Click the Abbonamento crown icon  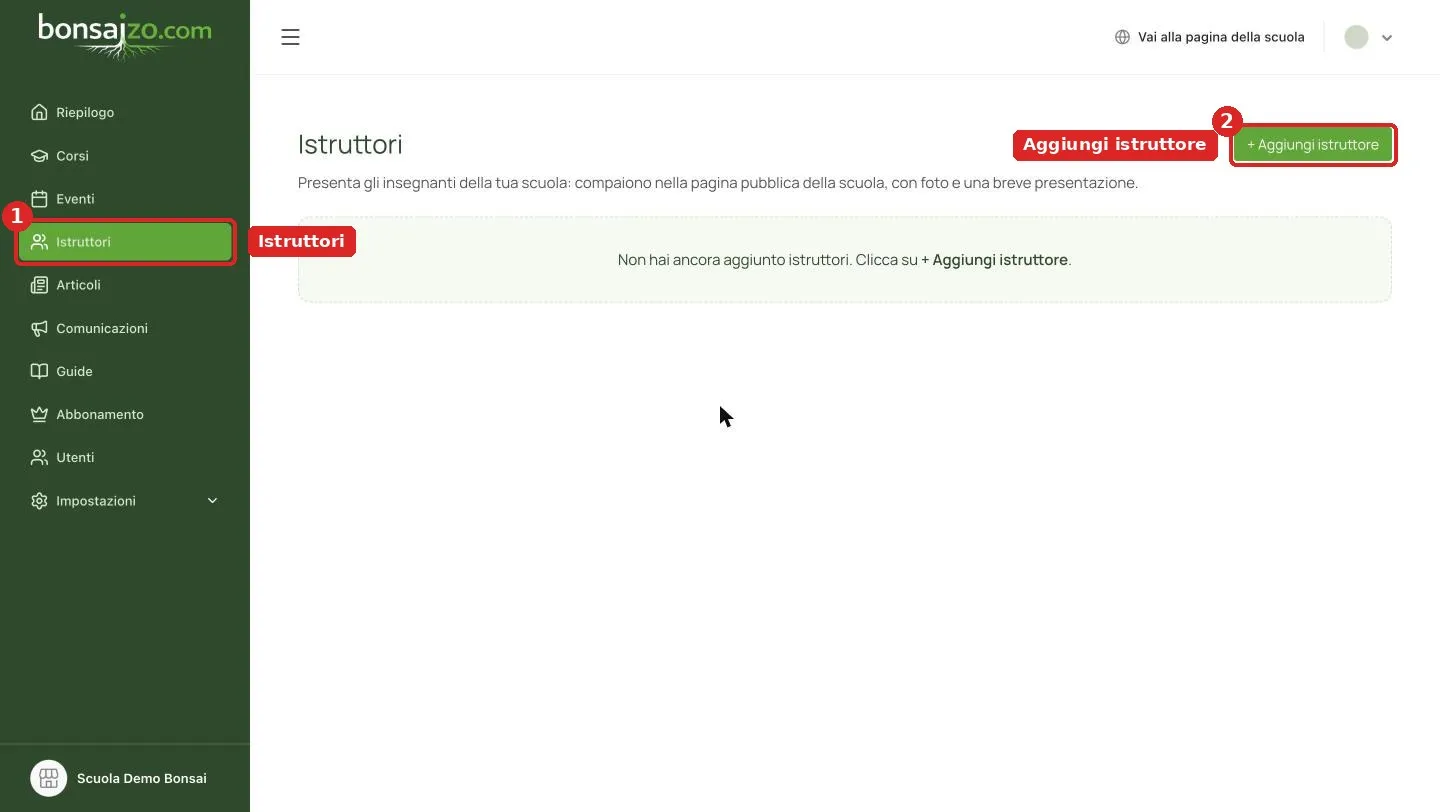(39, 413)
